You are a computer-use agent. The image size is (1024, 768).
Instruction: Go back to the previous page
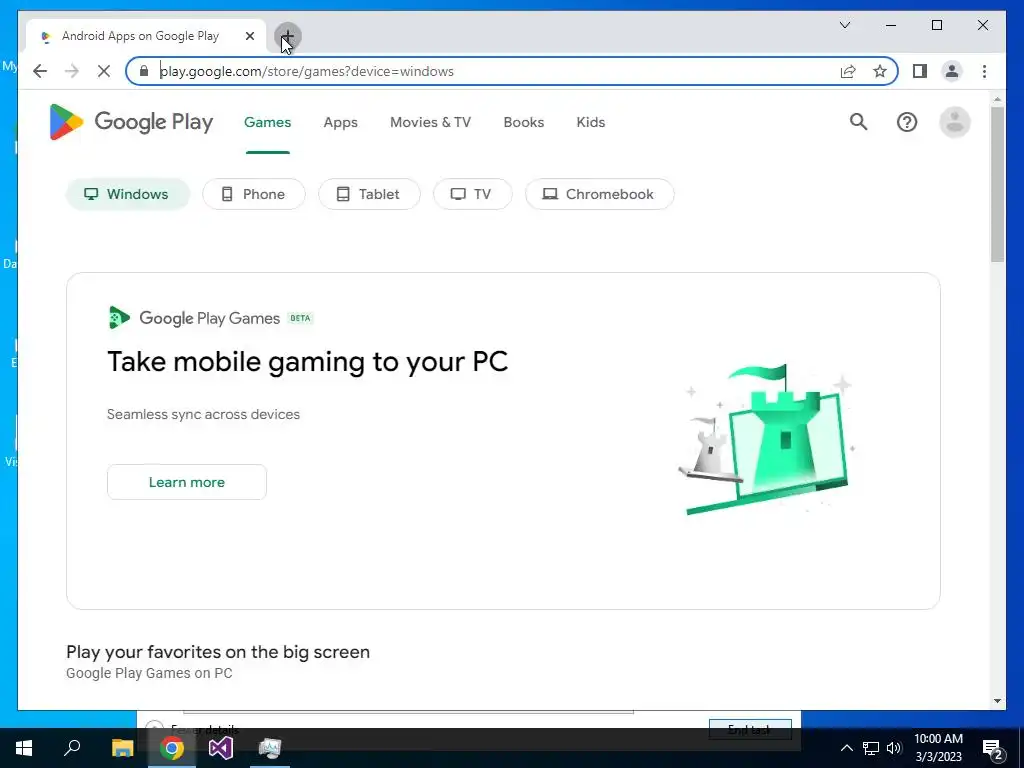[x=40, y=71]
